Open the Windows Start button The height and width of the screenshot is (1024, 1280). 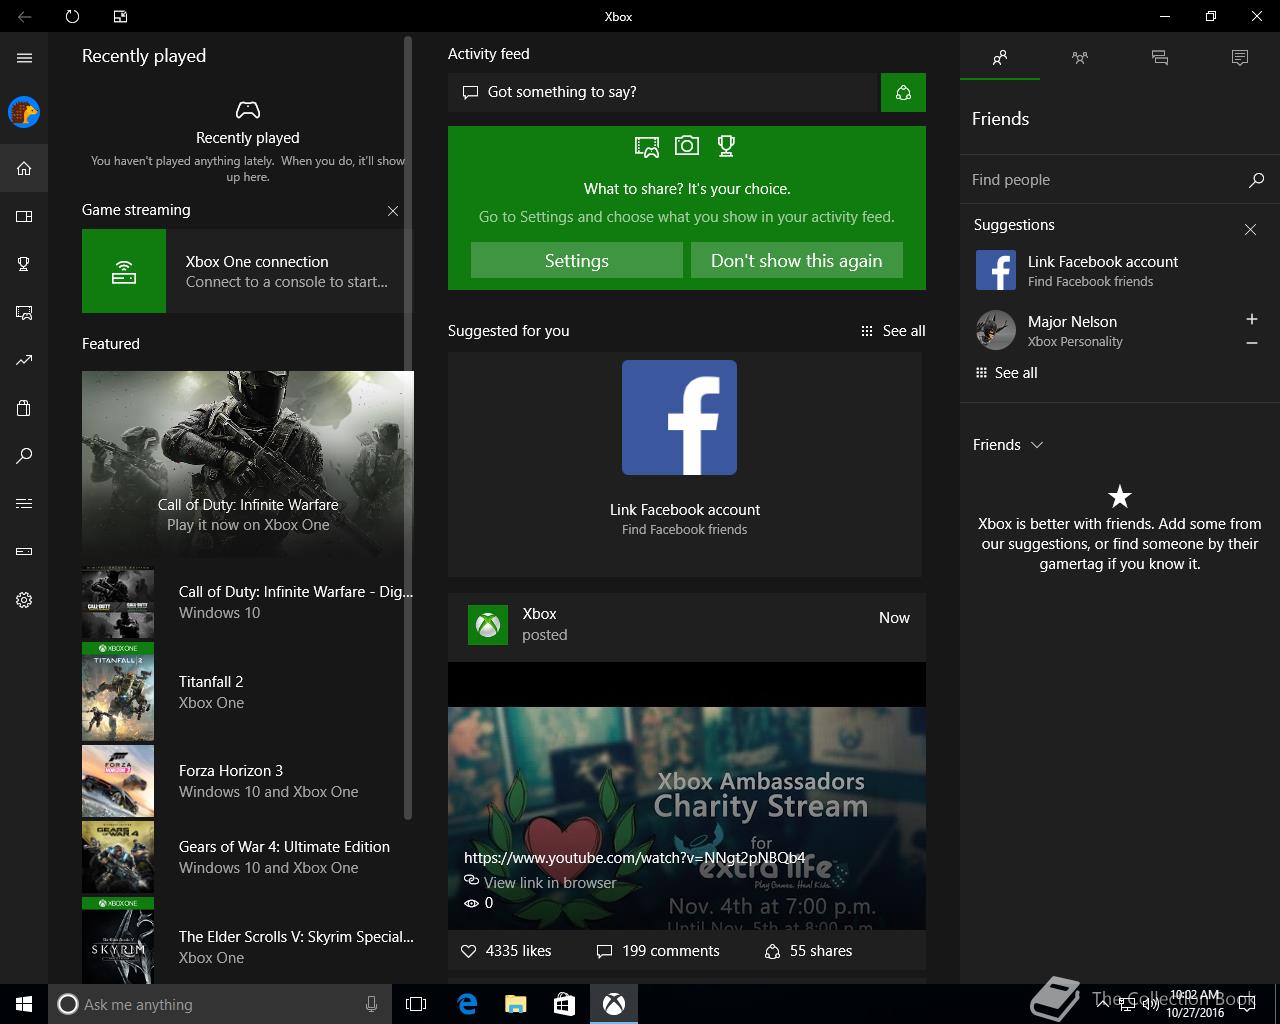[x=24, y=1004]
